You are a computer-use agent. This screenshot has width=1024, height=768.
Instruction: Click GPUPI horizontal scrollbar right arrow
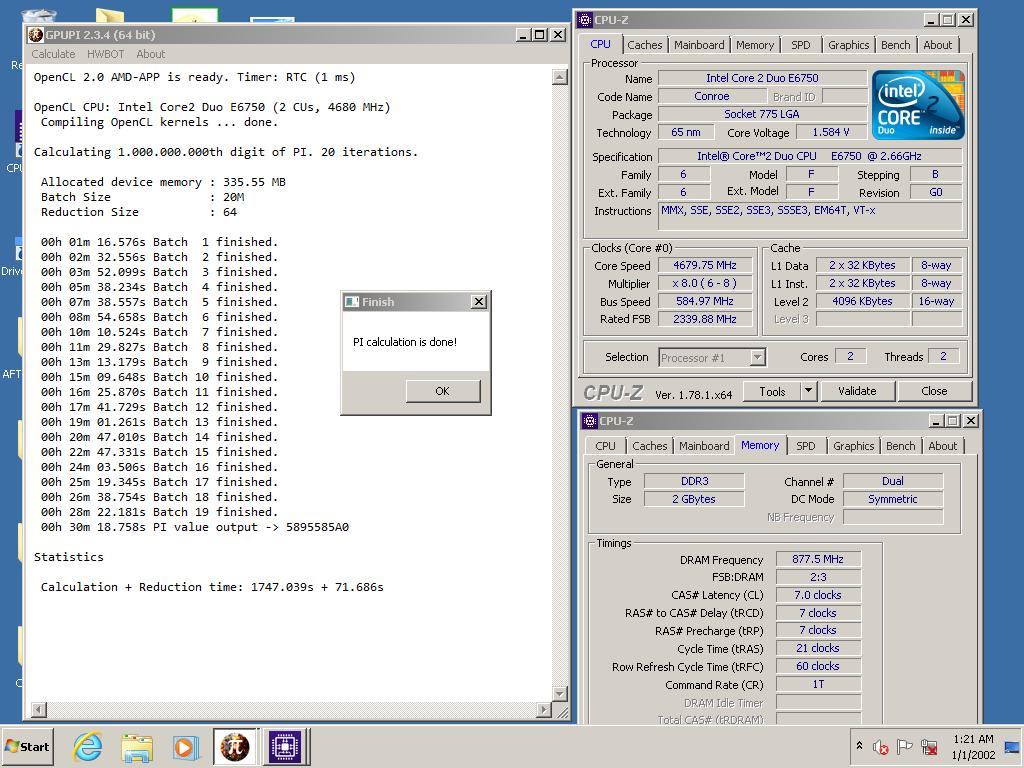[544, 709]
